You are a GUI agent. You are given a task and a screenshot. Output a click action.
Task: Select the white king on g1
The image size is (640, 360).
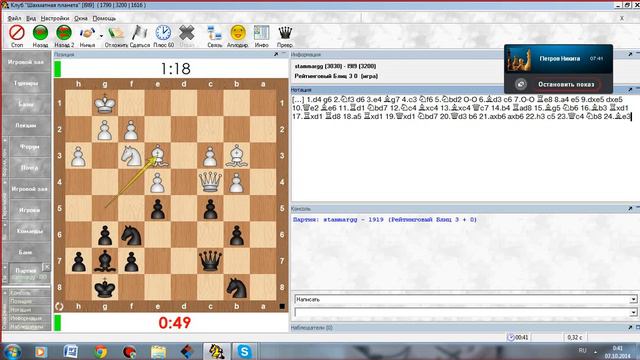tap(105, 103)
